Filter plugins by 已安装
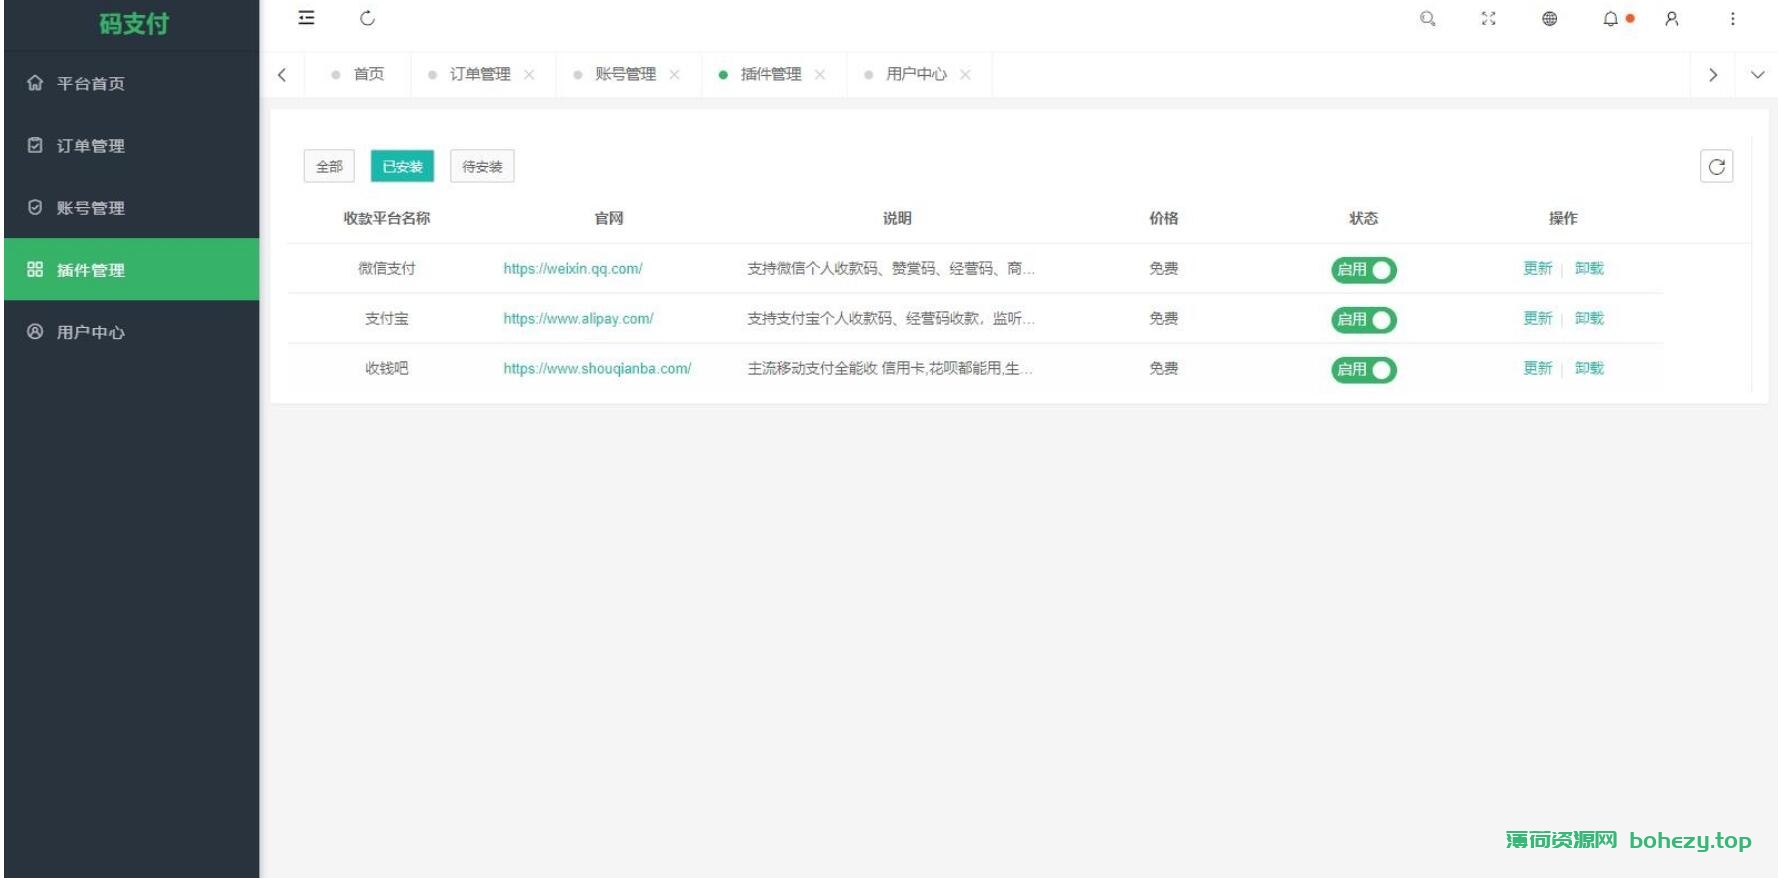The image size is (1778, 878). coord(402,166)
